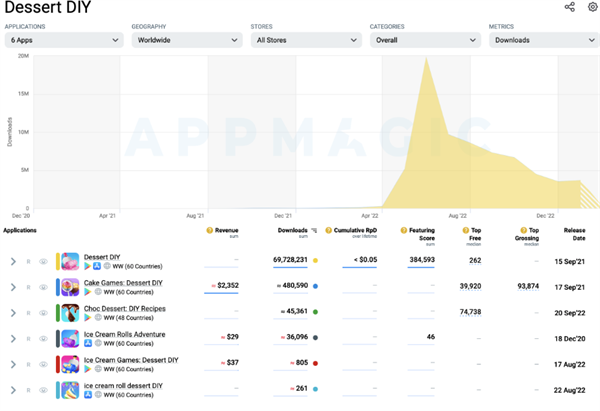Screen dimensions: 600x411
Task: Expand the Ice Cream Games: Dessert DIY row
Action: [x=13, y=365]
